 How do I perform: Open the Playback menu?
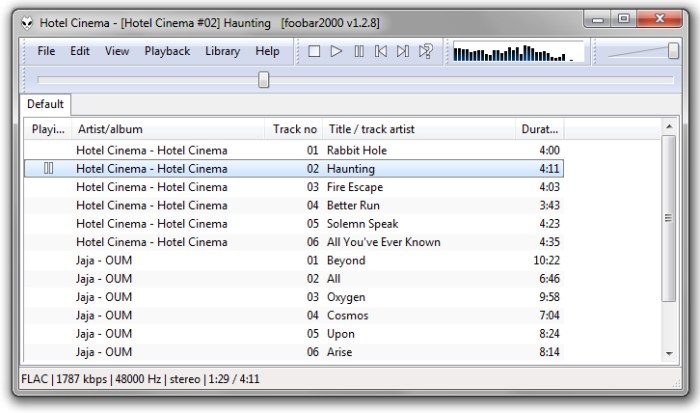(167, 51)
